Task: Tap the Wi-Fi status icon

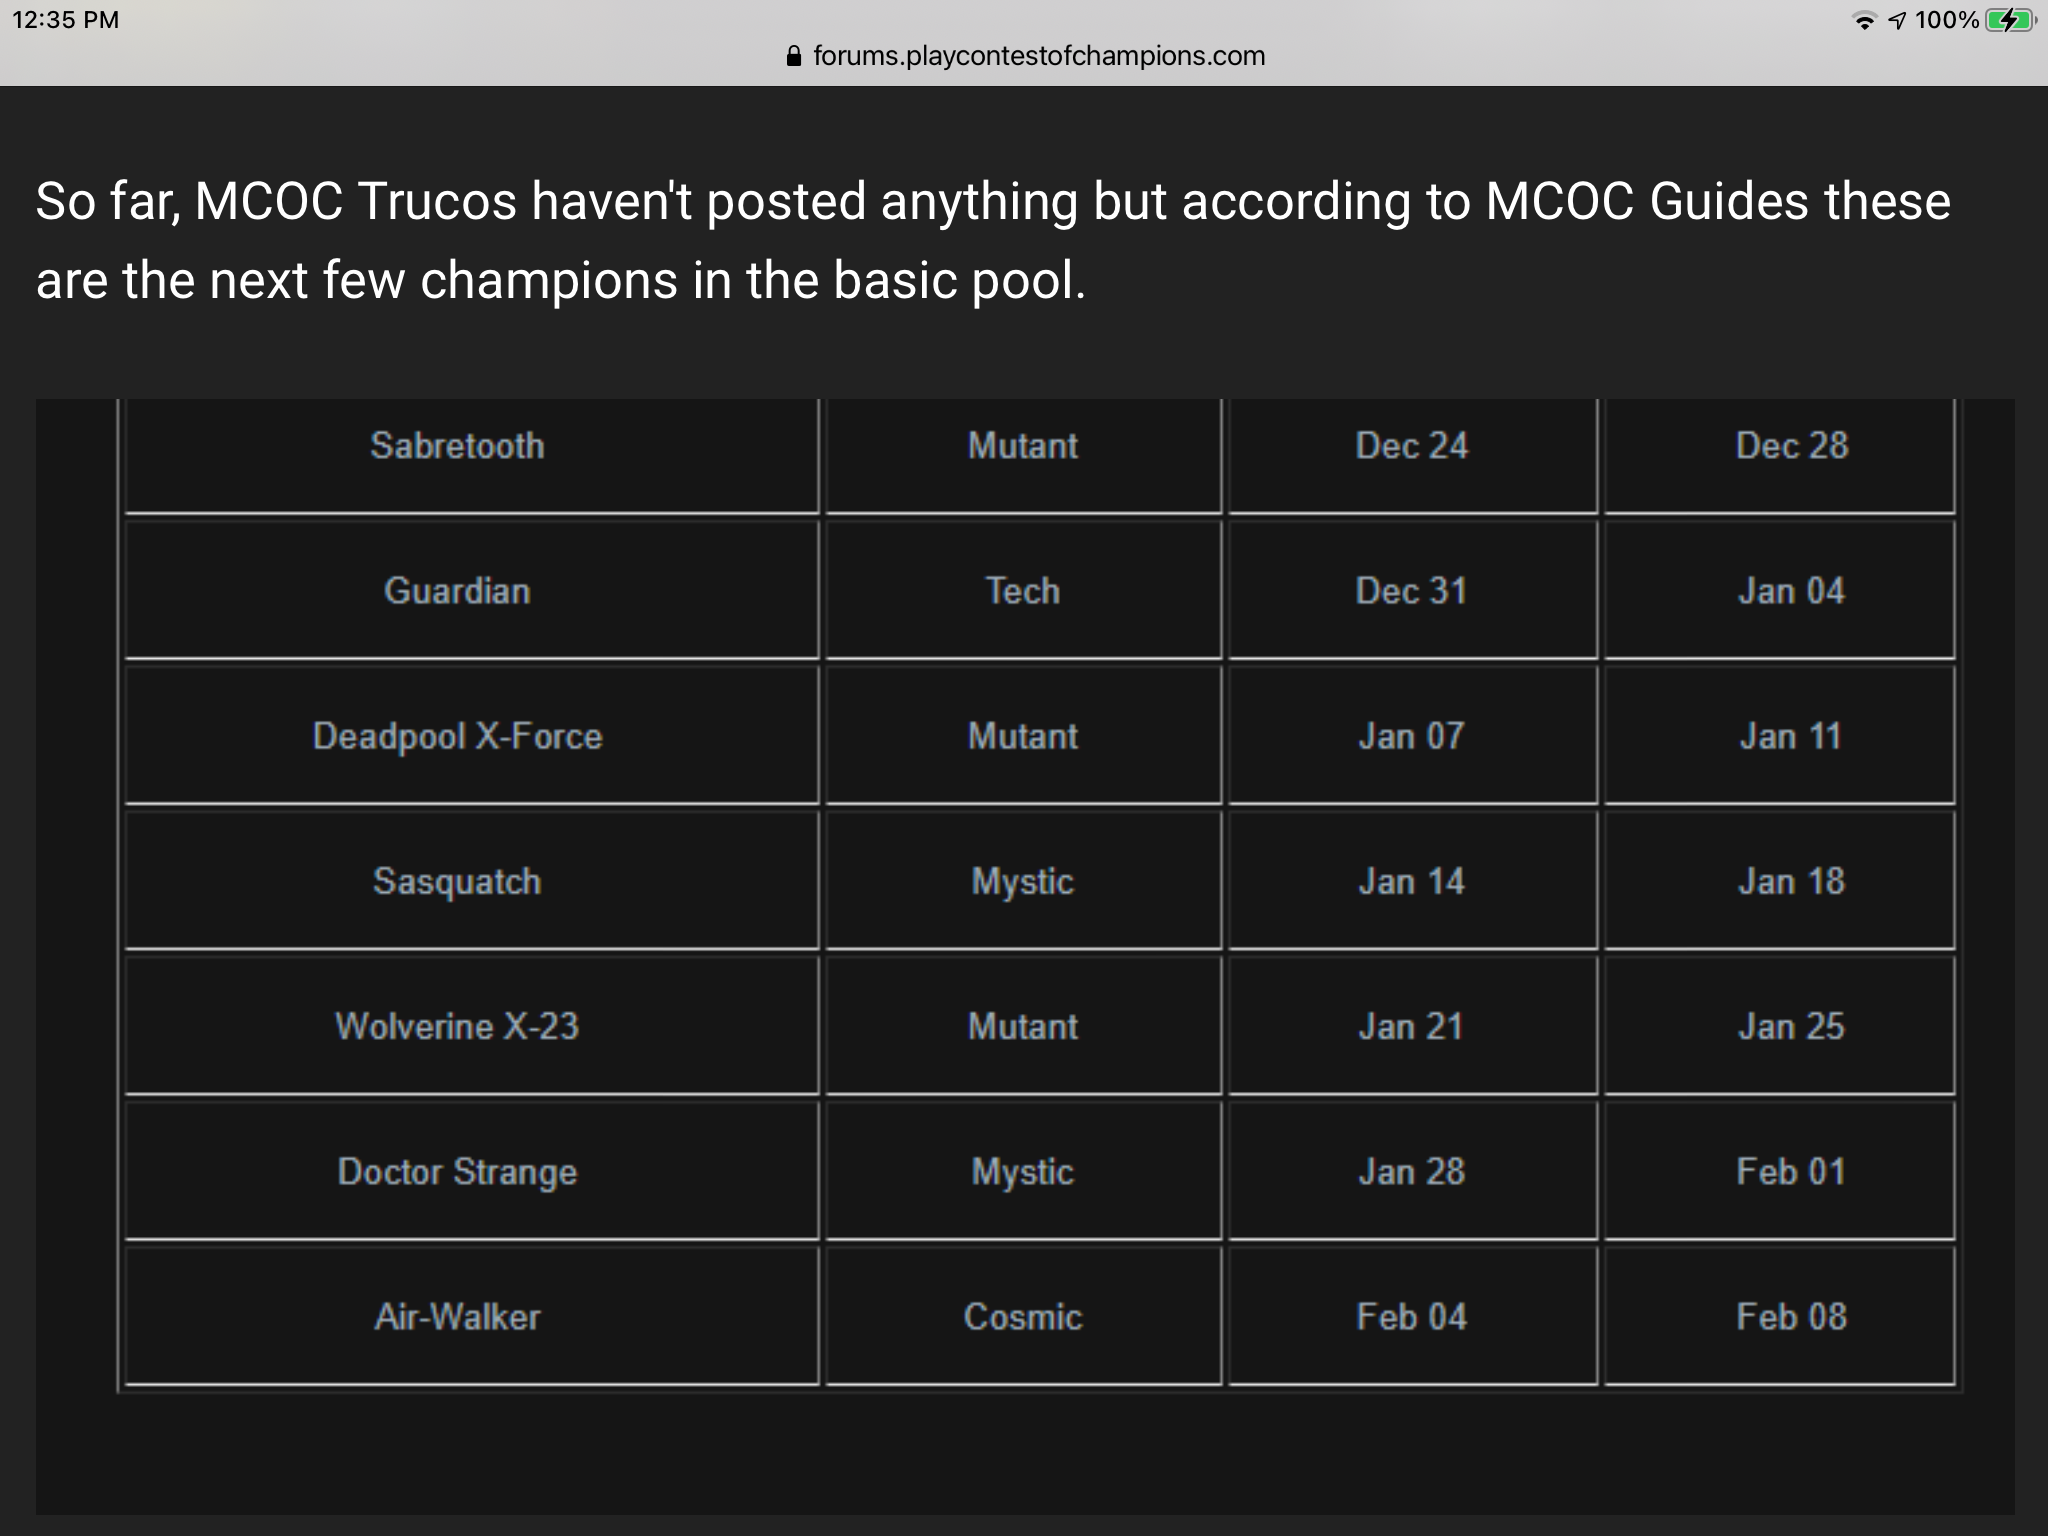Action: 1864,21
